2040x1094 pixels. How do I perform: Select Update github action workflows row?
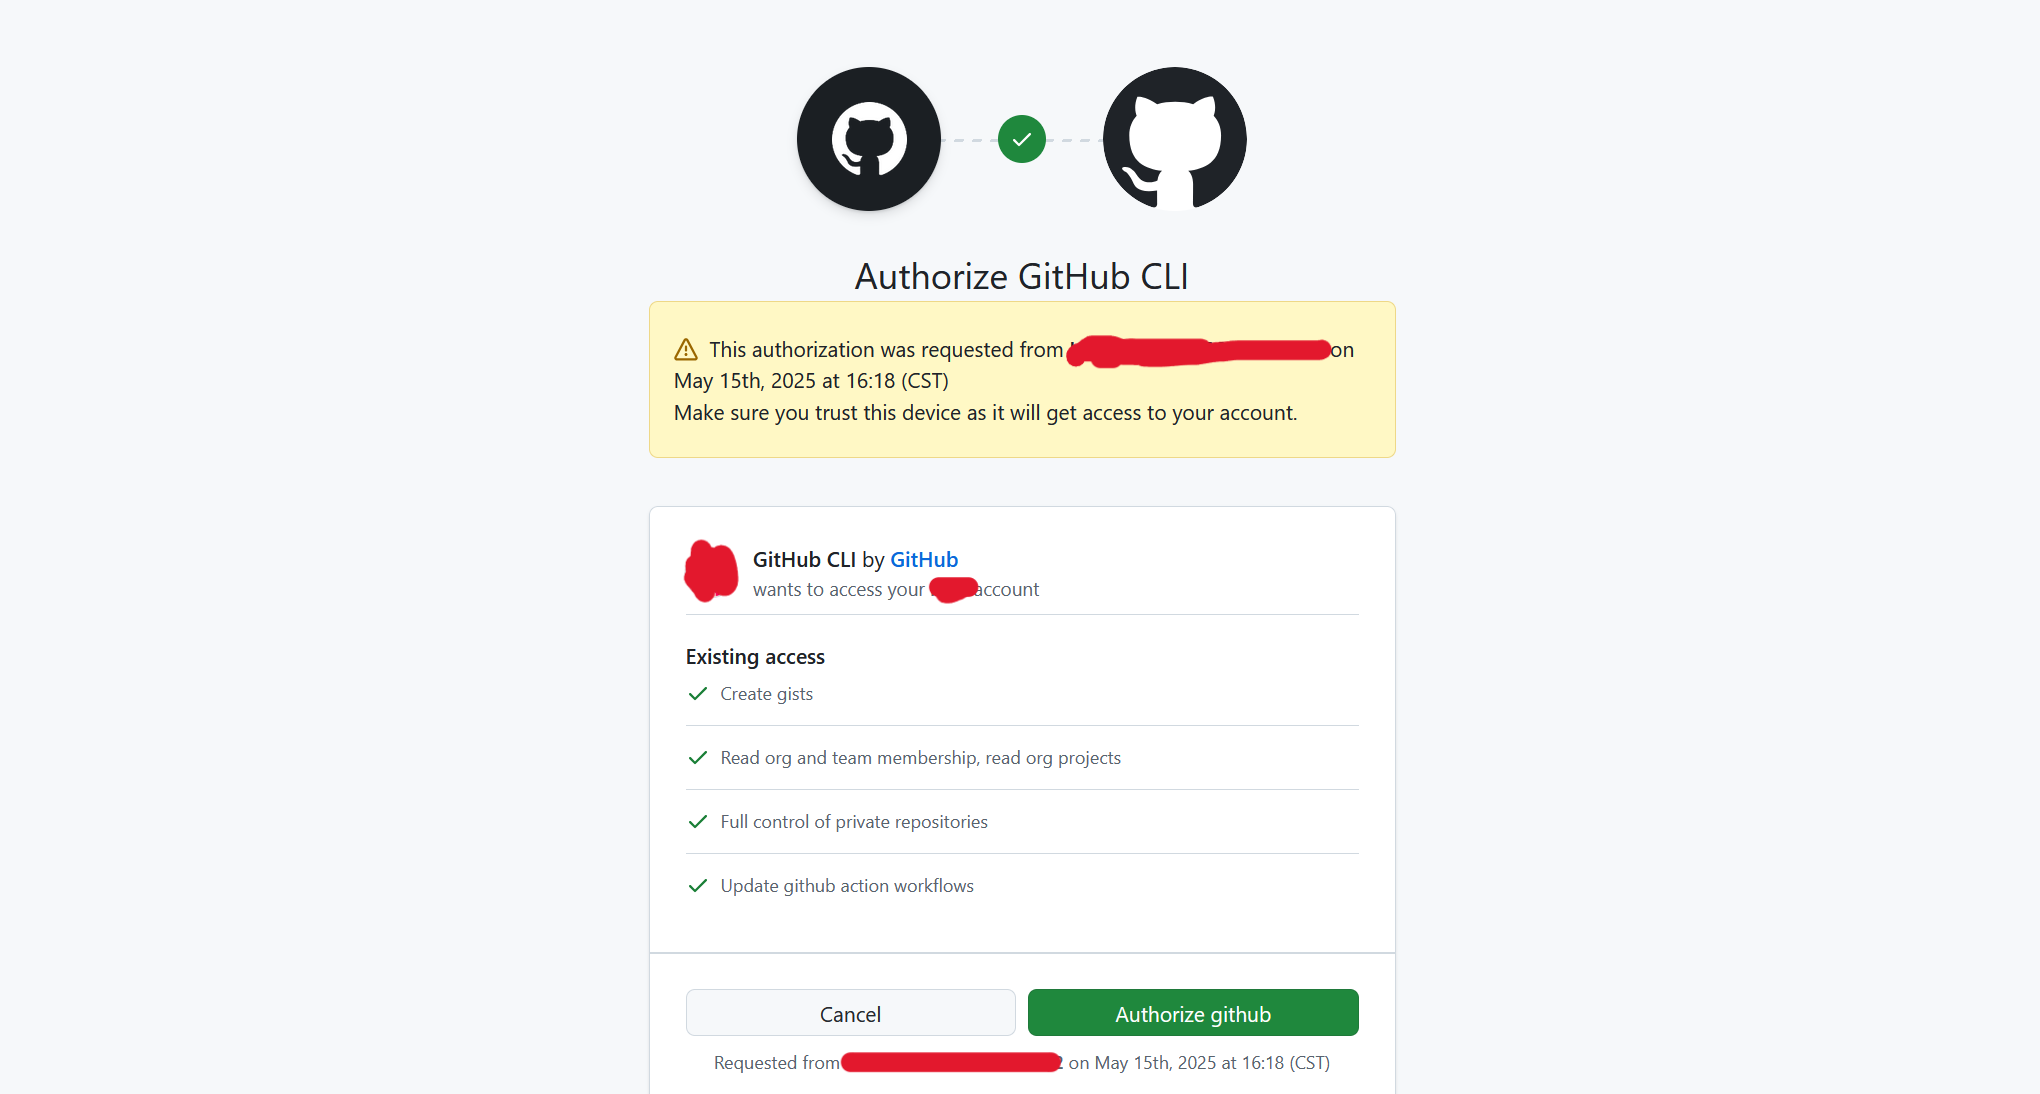pos(1022,886)
